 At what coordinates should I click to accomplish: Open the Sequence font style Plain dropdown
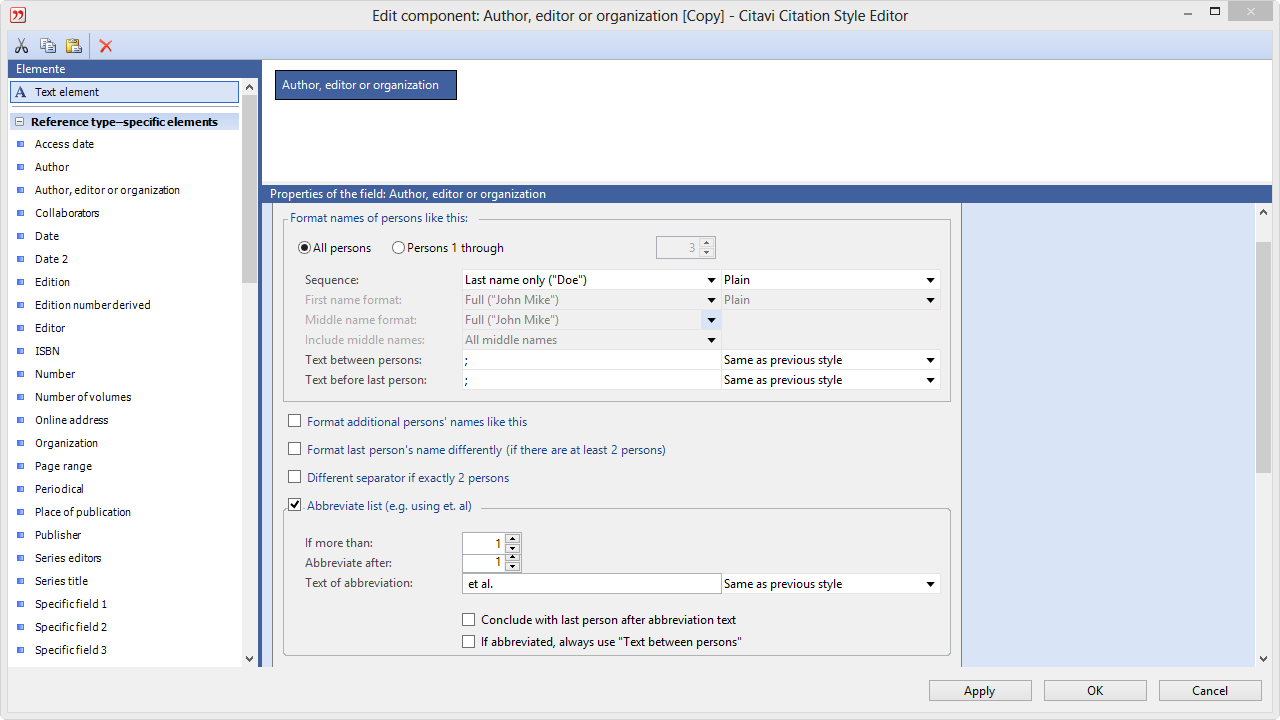(x=930, y=280)
